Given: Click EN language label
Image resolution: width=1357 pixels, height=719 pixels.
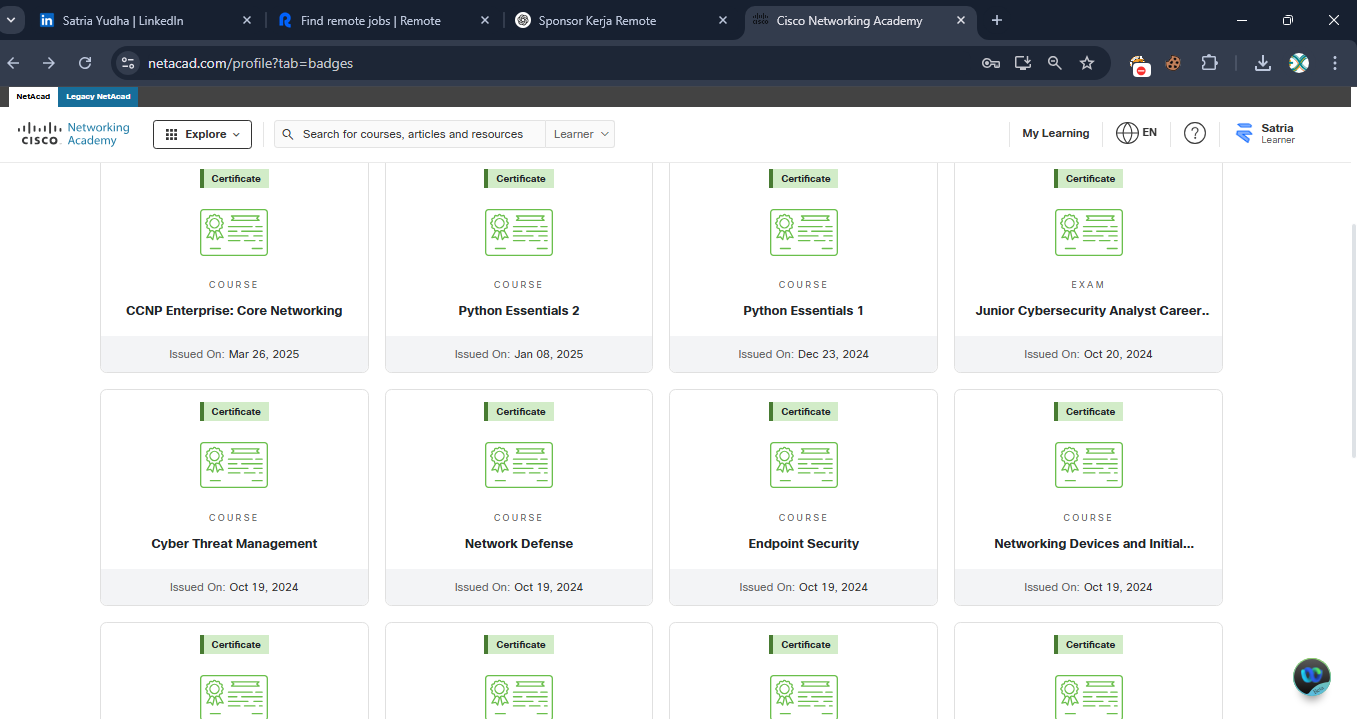Looking at the screenshot, I should click(1150, 132).
